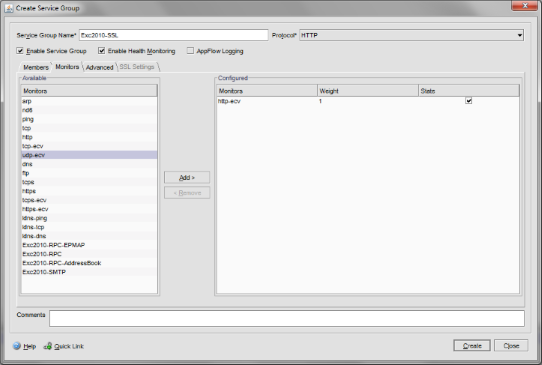Open the Quick Link link
This screenshot has width=542, height=365.
(x=69, y=346)
